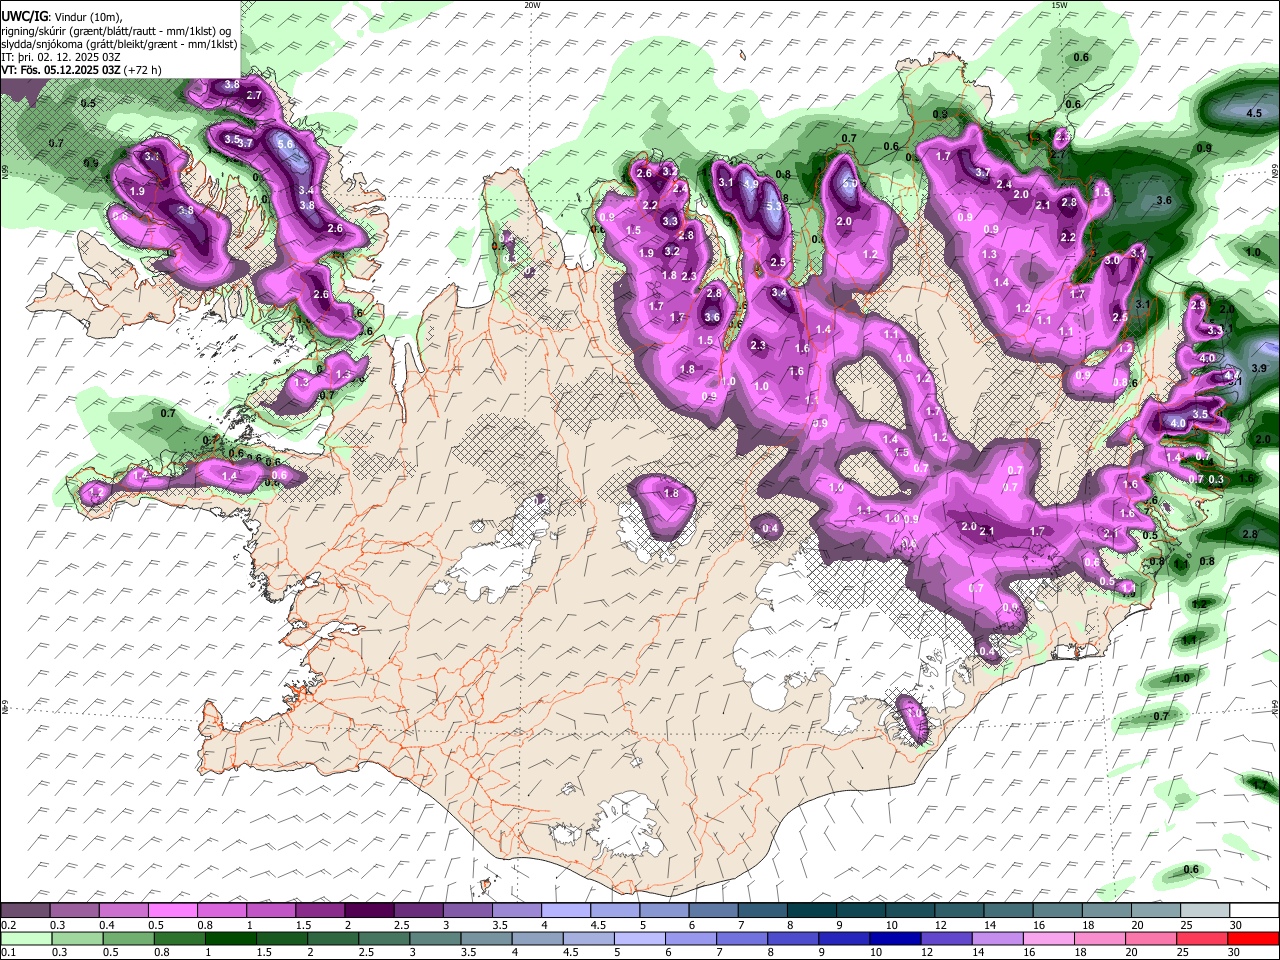1280x960 pixels.
Task: Click the '3.6' rain value on dark green area
Action: click(x=1164, y=201)
